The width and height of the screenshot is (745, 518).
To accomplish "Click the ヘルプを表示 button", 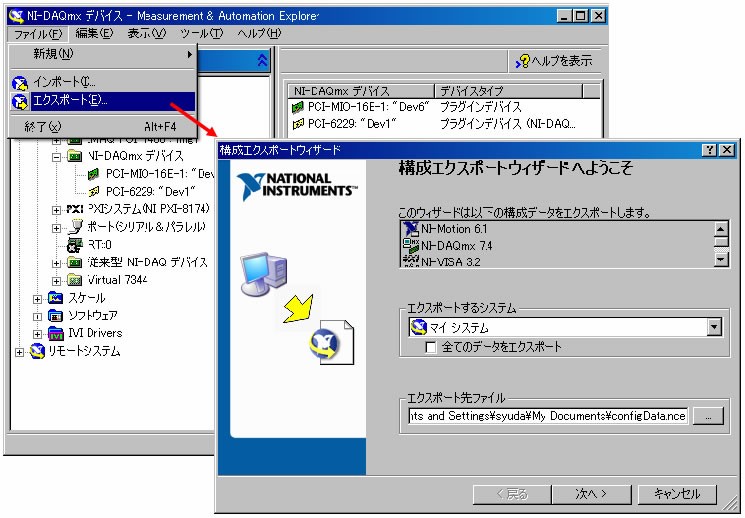I will pos(554,61).
